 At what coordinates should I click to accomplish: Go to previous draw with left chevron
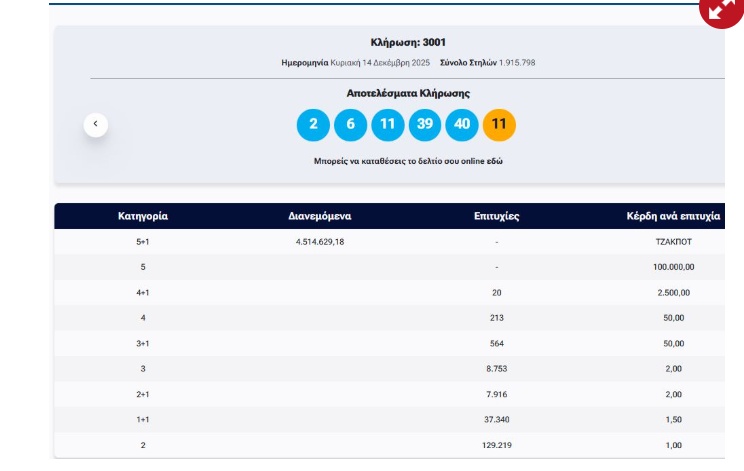tap(95, 124)
